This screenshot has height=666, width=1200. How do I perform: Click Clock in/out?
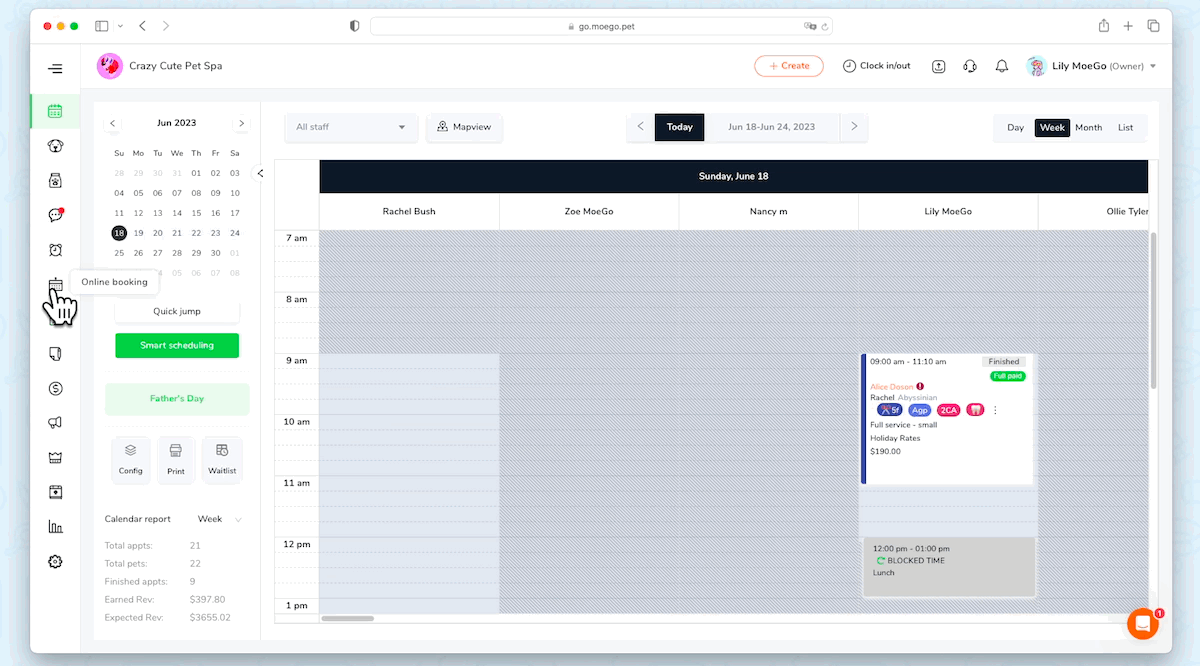pos(877,66)
